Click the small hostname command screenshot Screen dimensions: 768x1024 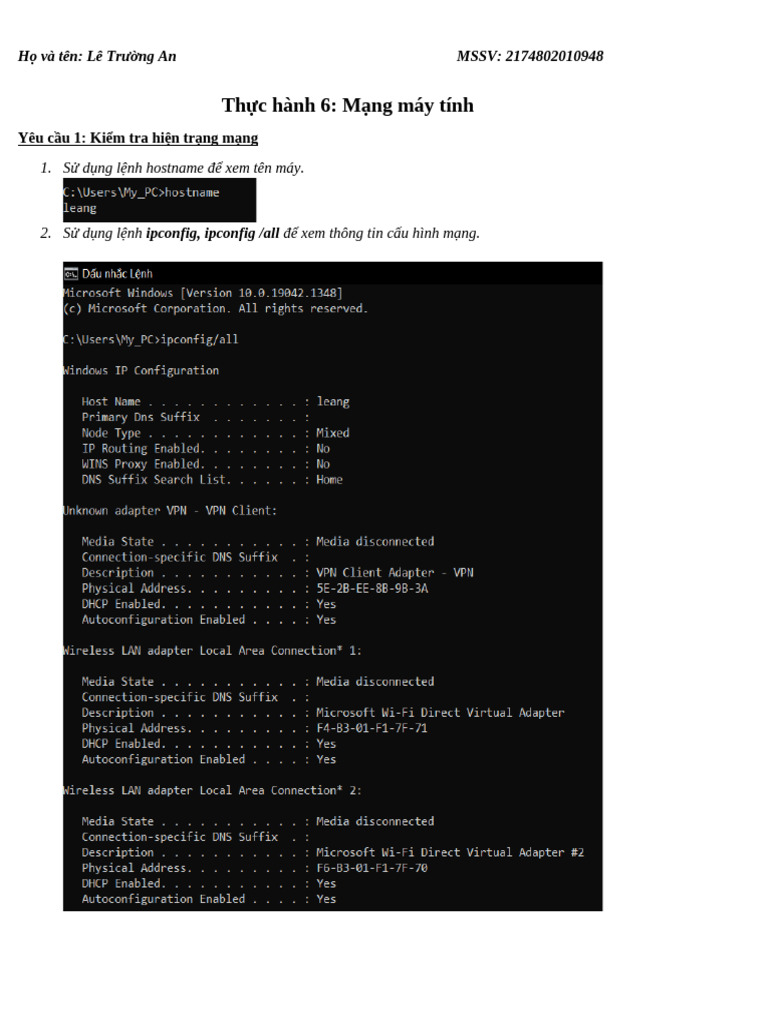click(159, 200)
